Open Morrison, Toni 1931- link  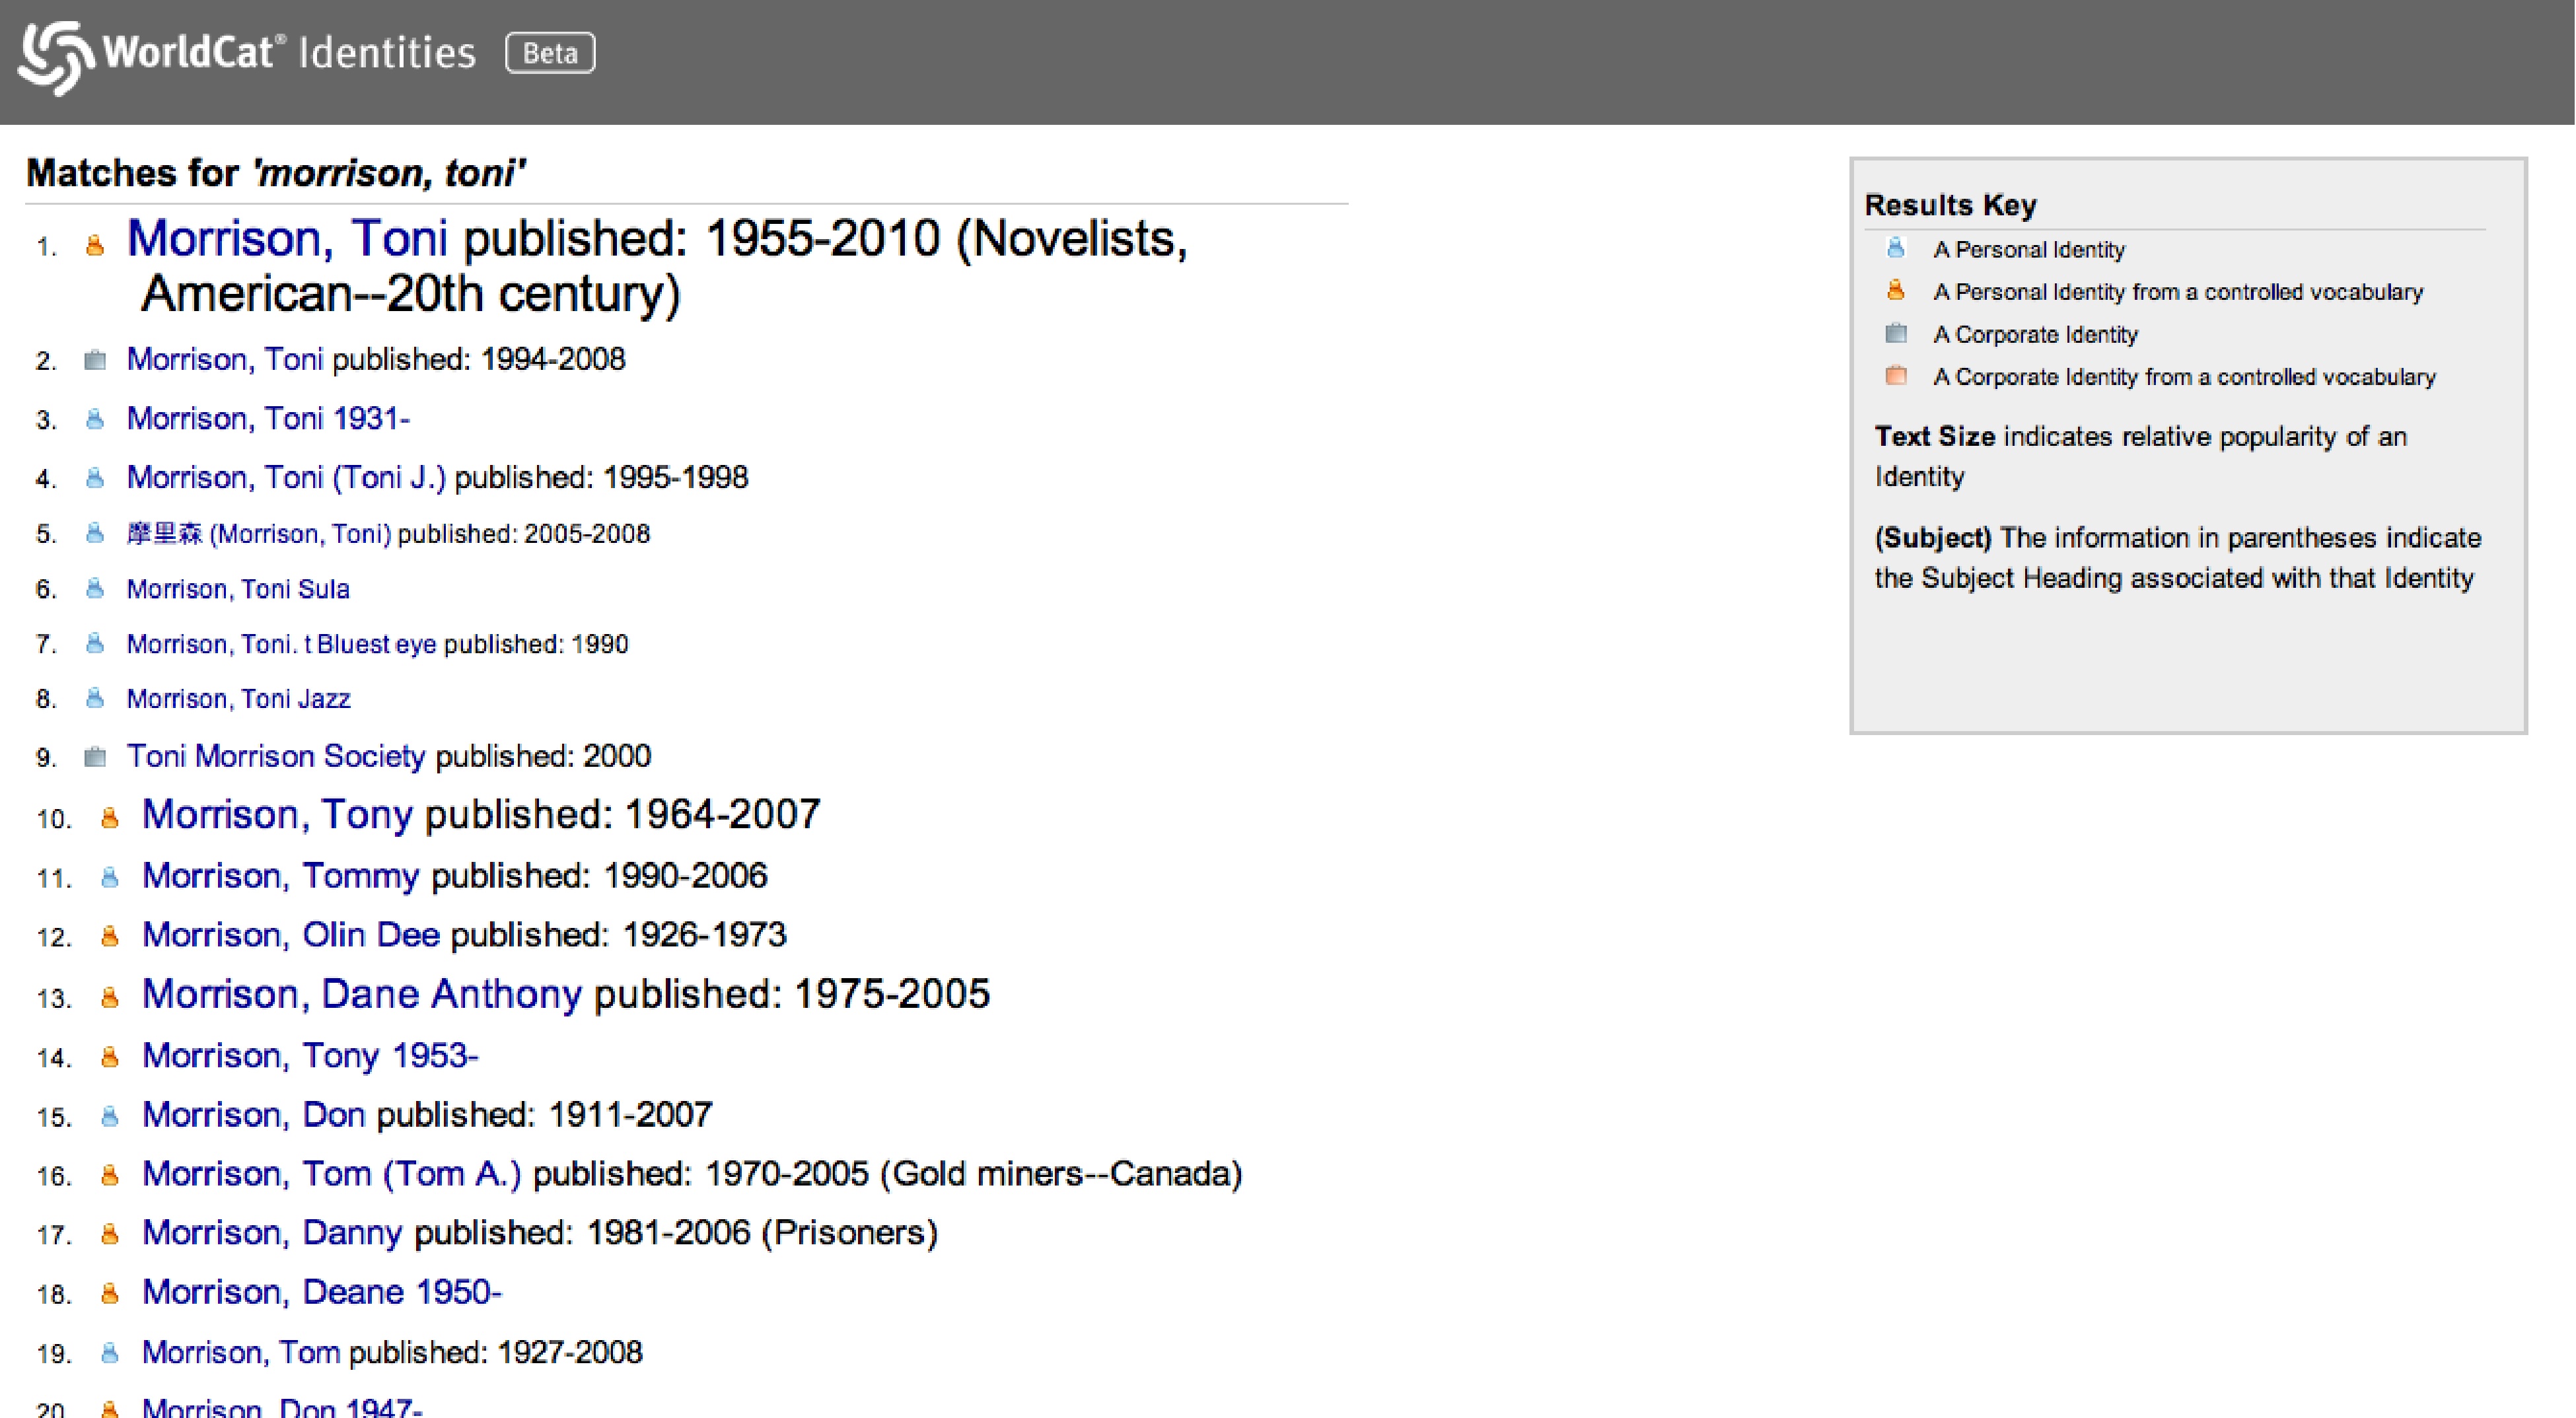click(268, 418)
